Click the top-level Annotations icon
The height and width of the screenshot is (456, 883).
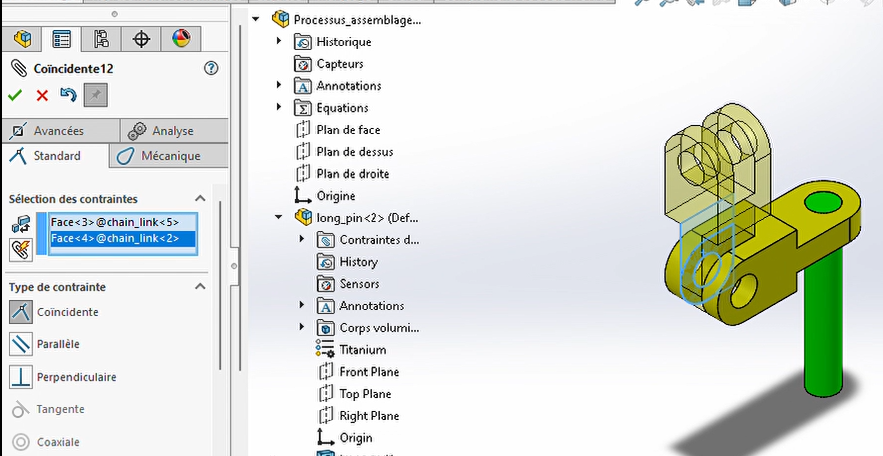[x=303, y=86]
